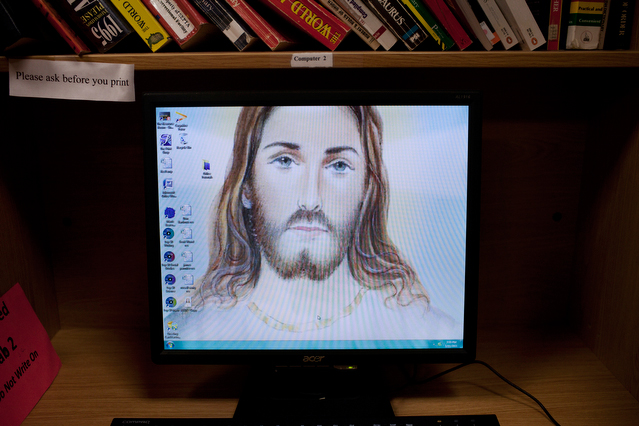
Task: Open the monitor-shaped icon in the top-left corner
Action: coord(164,117)
